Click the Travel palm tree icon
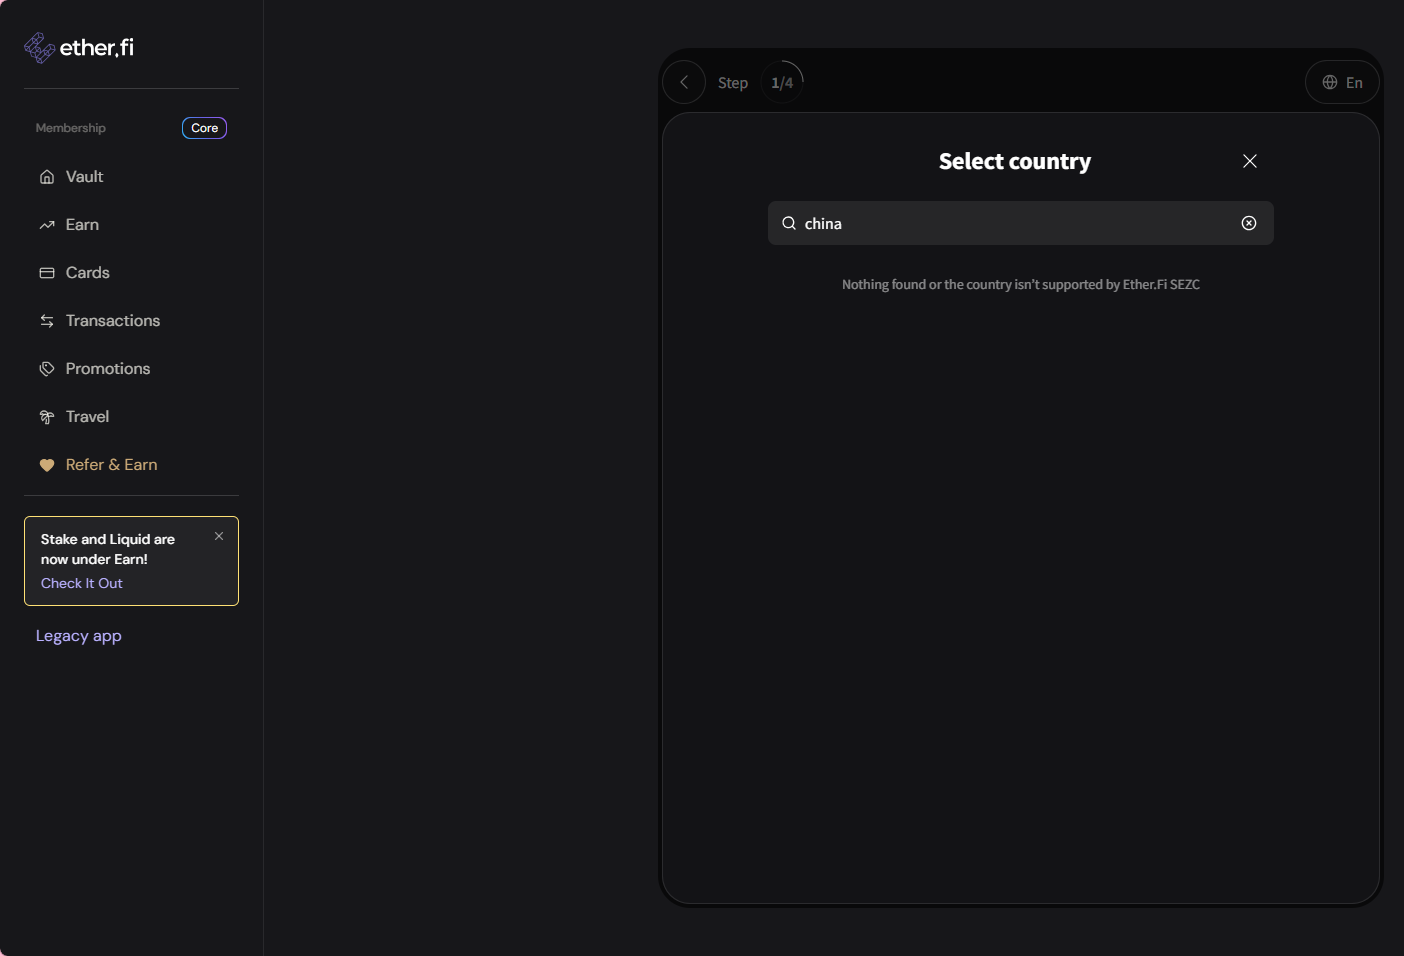This screenshot has width=1404, height=956. pos(47,417)
